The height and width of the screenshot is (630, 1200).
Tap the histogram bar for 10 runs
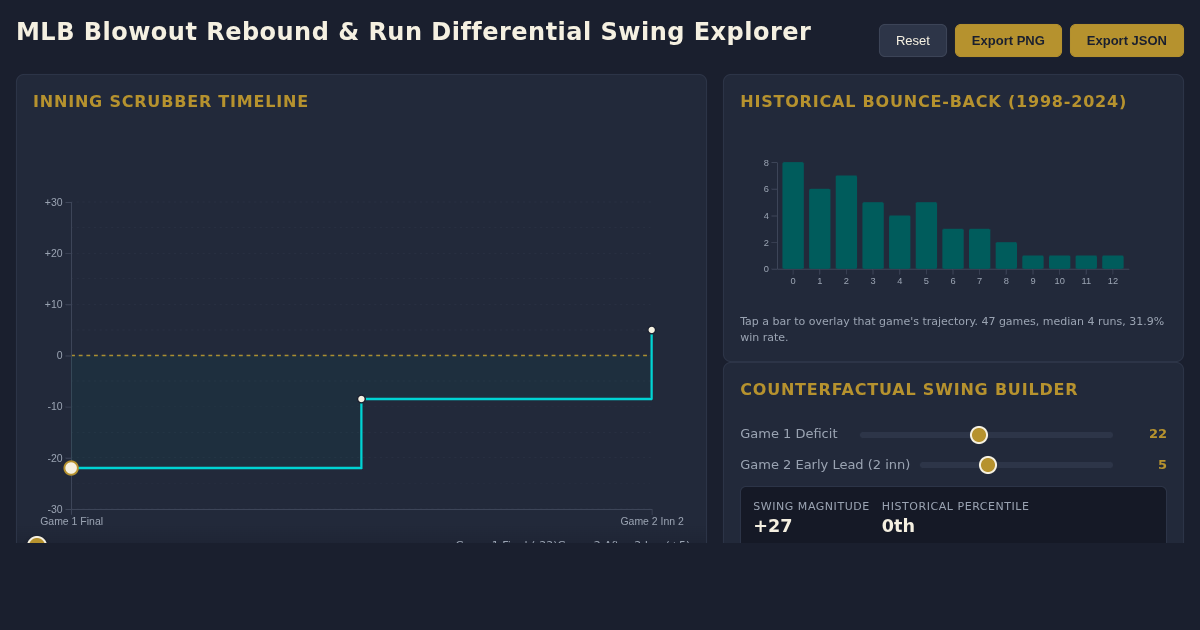tap(1060, 262)
